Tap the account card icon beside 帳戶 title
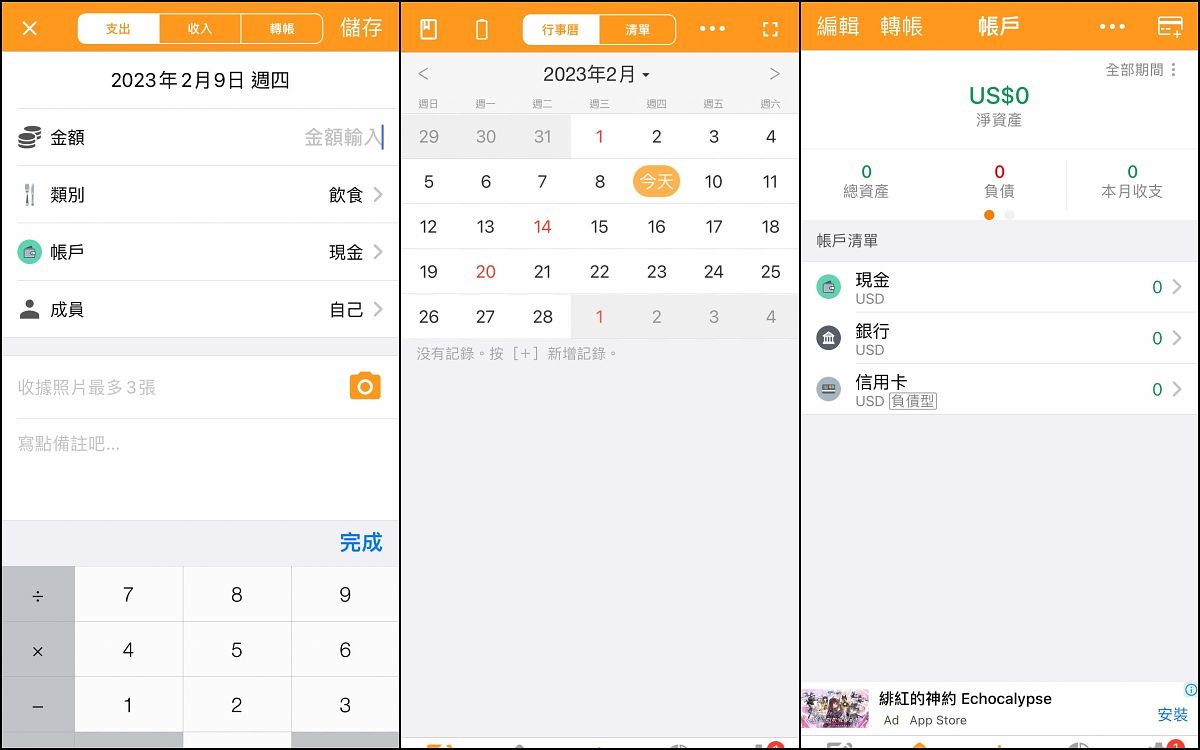 (x=1170, y=27)
